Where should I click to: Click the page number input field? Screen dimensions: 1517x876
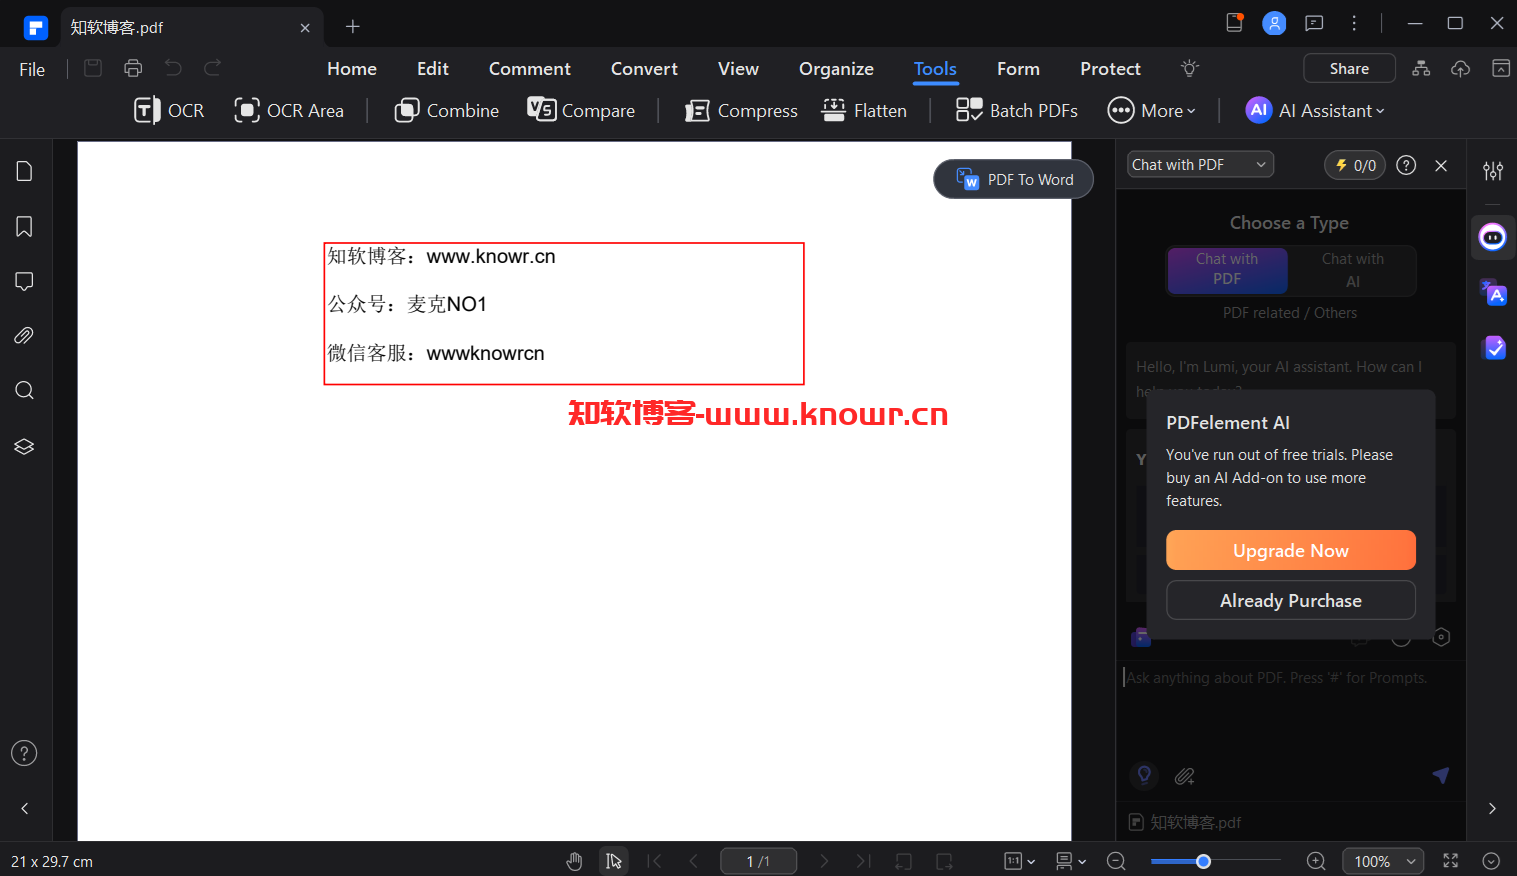(x=758, y=861)
